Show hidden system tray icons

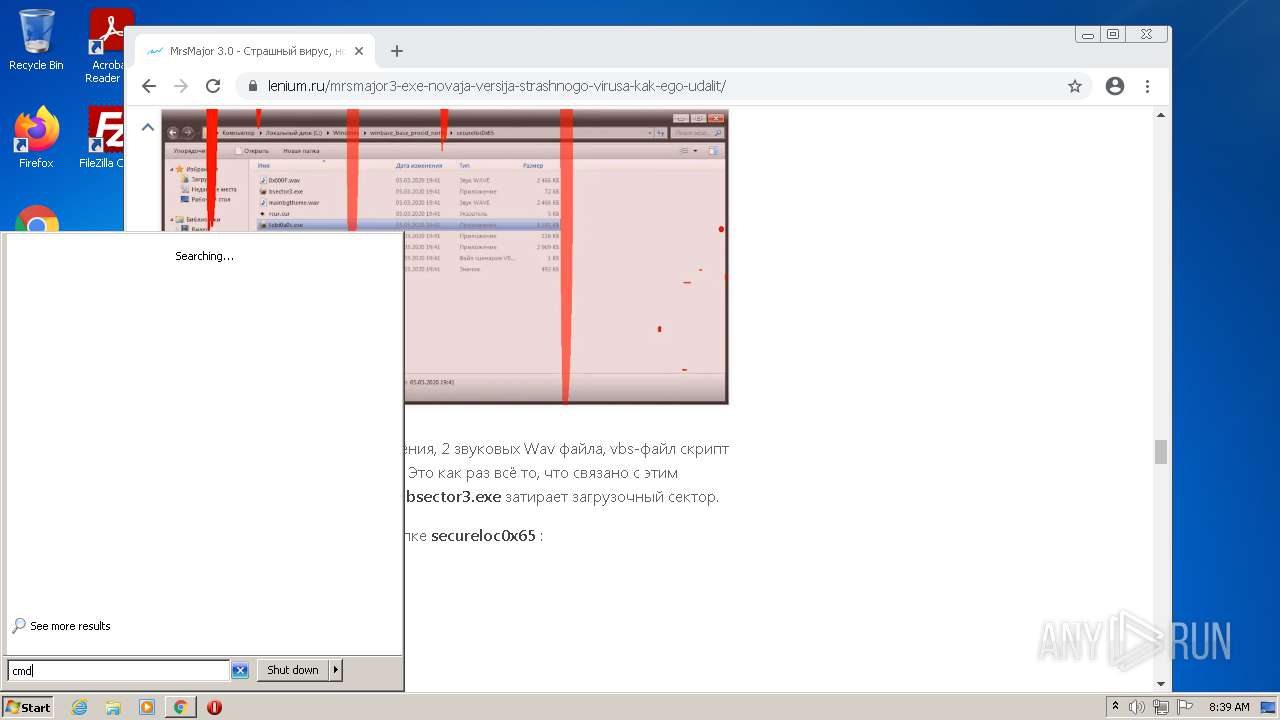1115,707
